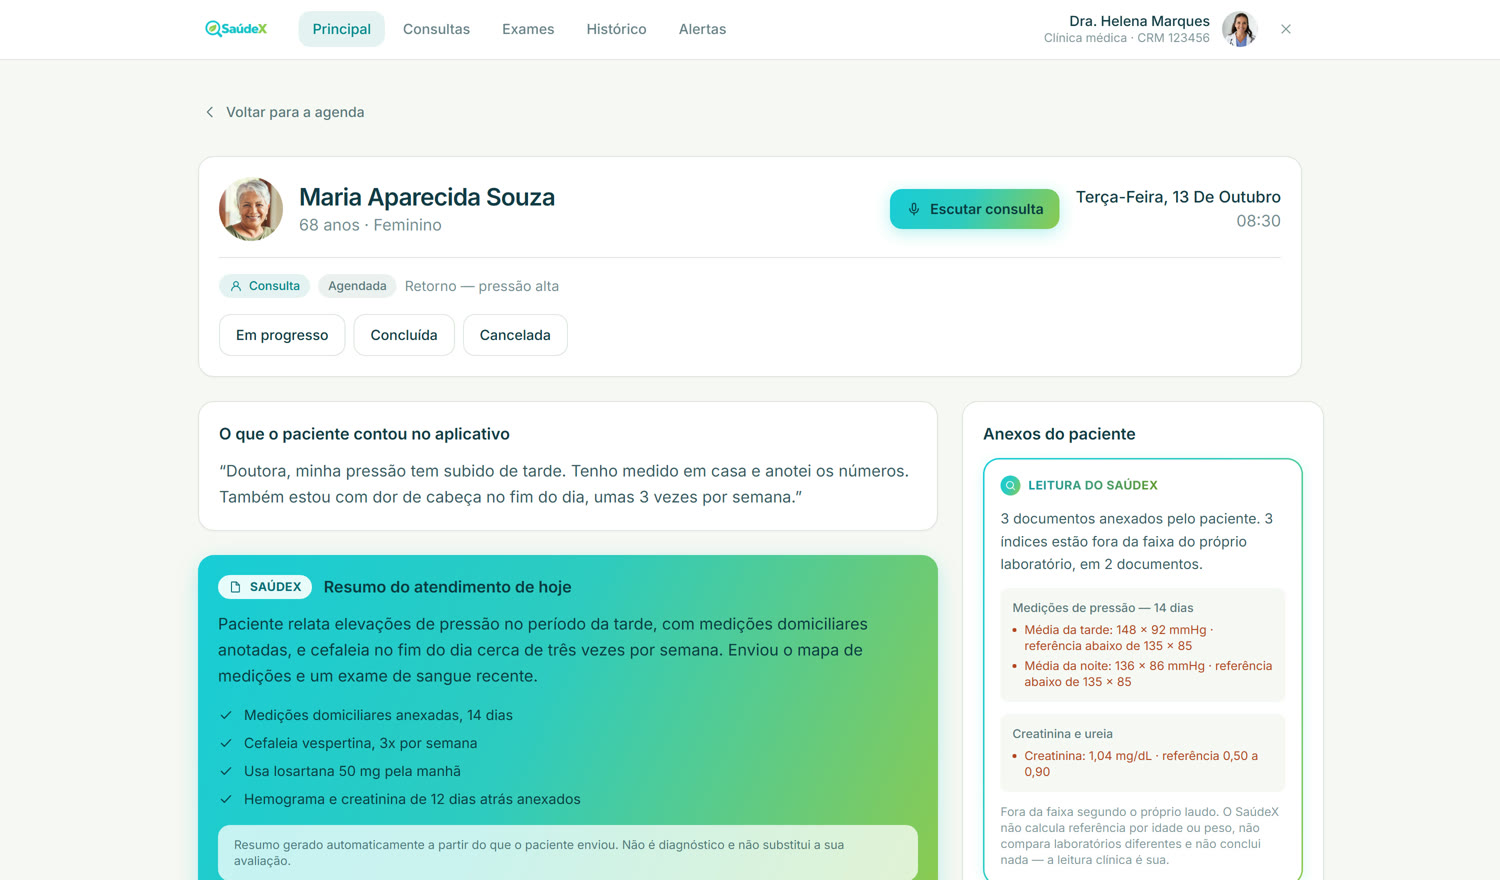Open the Alertas tab

702,29
